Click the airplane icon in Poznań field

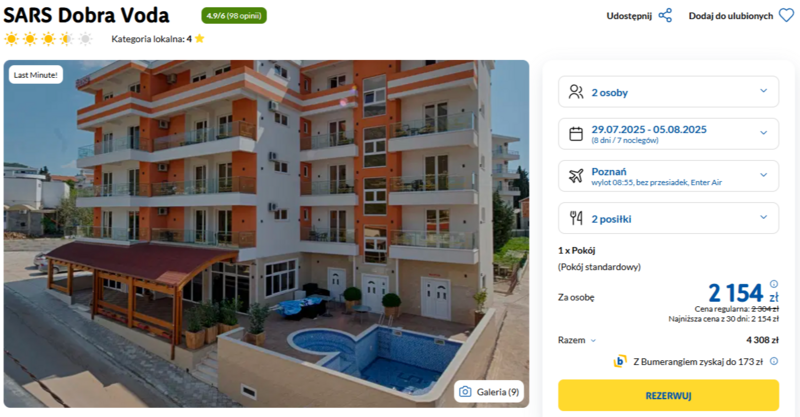click(x=576, y=176)
